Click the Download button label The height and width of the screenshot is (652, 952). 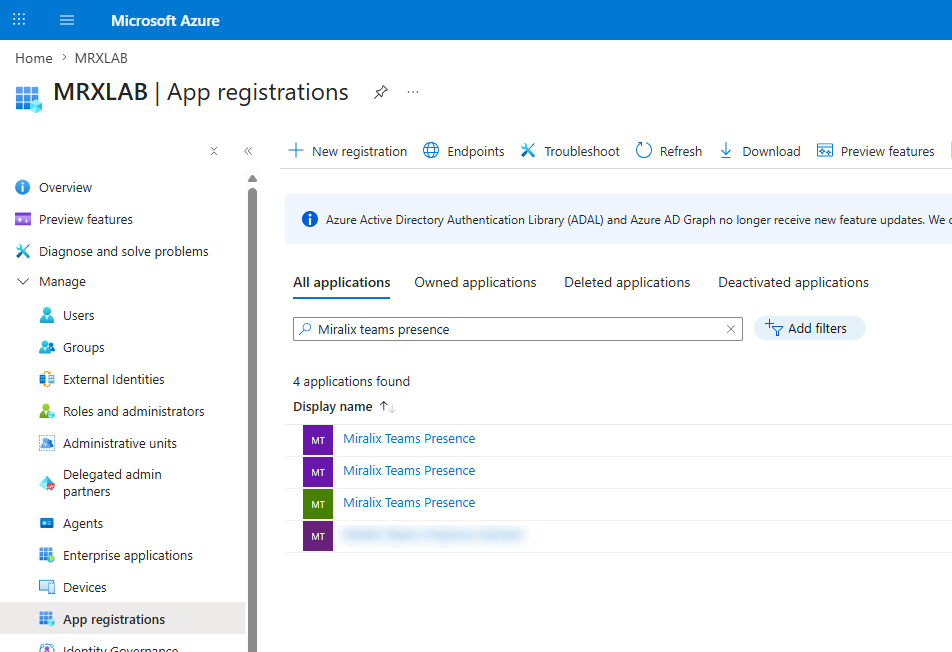click(x=771, y=152)
